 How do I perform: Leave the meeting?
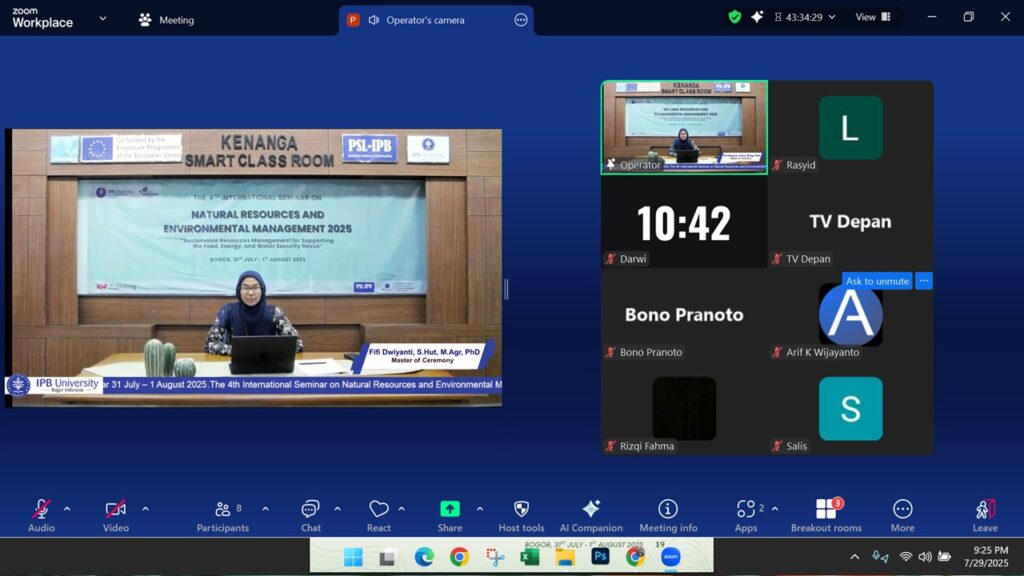[985, 515]
